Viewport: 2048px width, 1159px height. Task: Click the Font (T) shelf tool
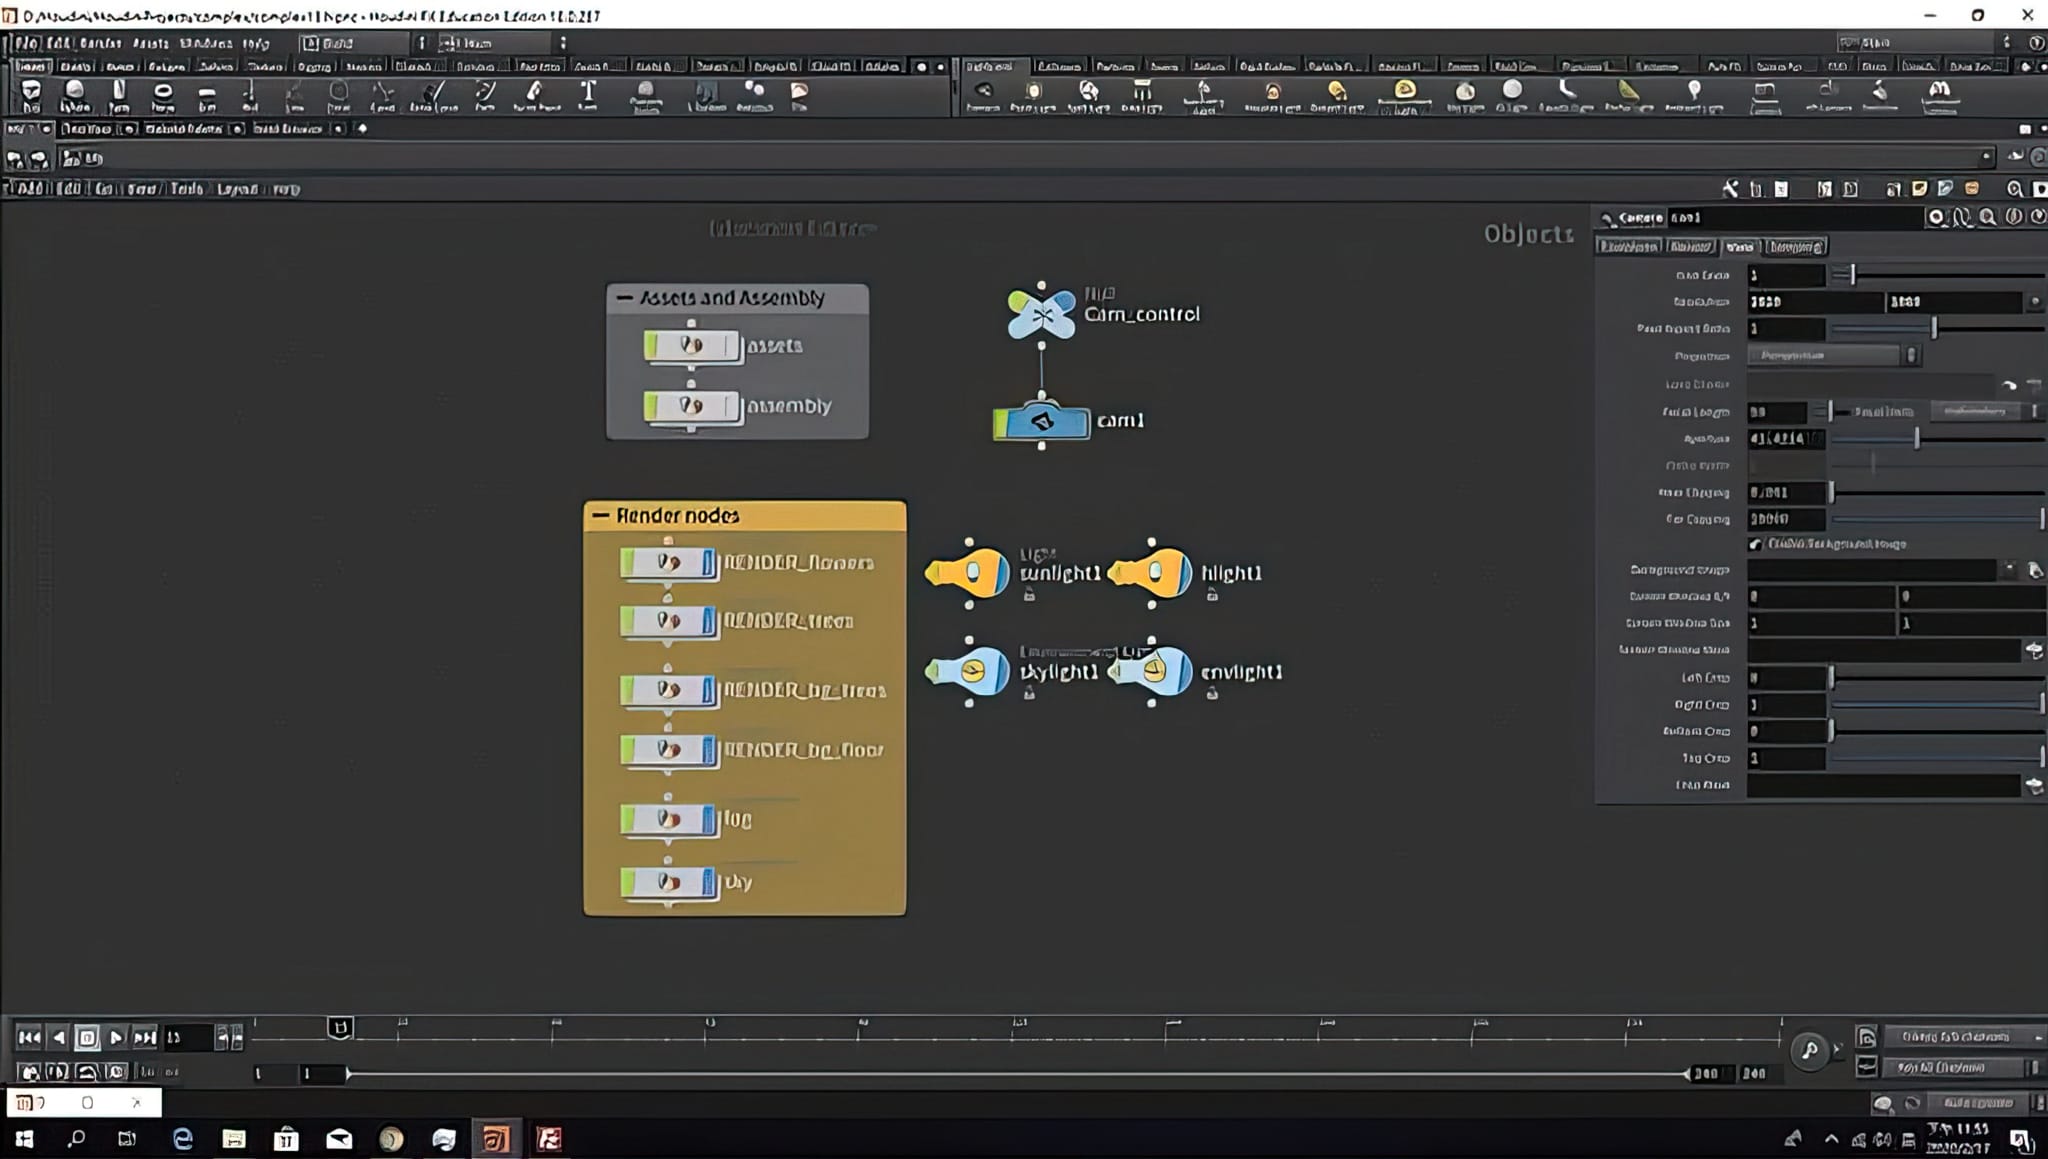click(588, 93)
